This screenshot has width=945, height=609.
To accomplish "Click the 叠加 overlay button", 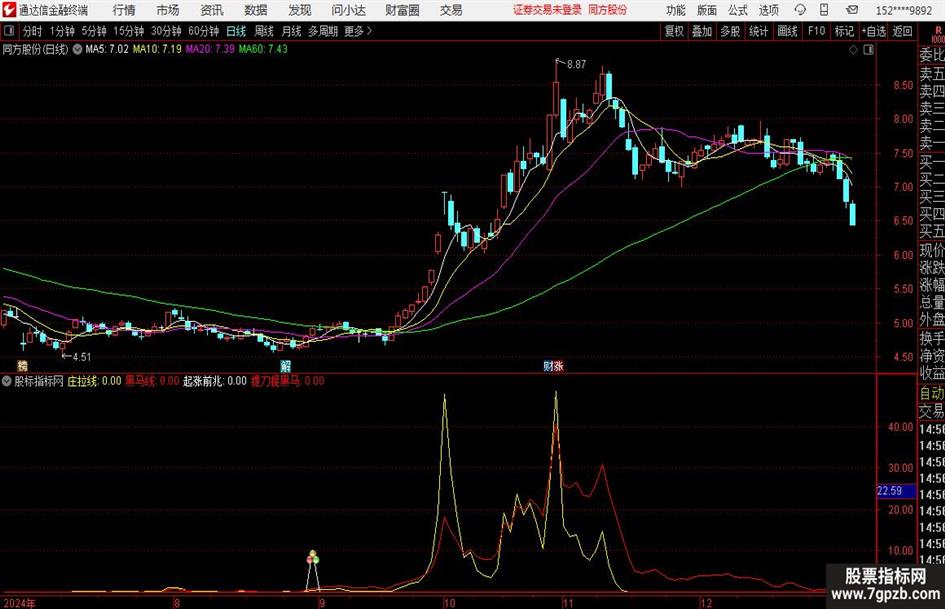I will point(702,31).
